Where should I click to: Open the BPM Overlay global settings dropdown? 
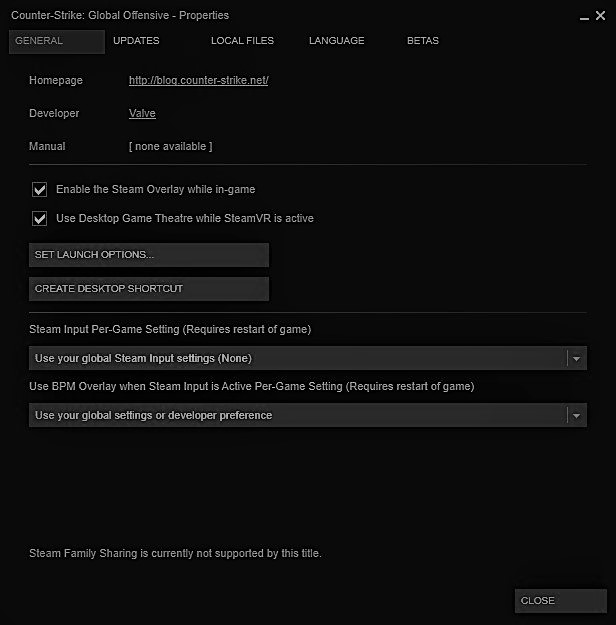click(308, 415)
